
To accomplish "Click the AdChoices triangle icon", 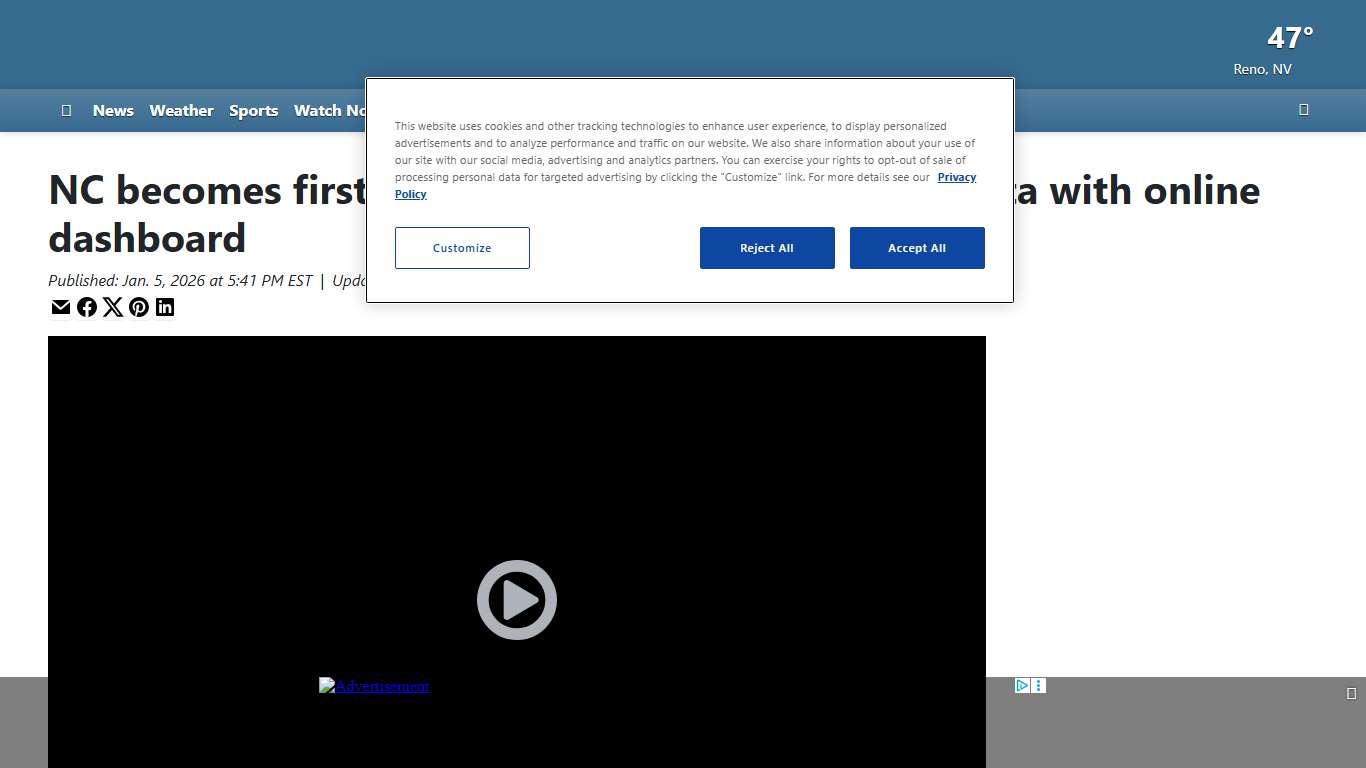I will [x=1022, y=686].
